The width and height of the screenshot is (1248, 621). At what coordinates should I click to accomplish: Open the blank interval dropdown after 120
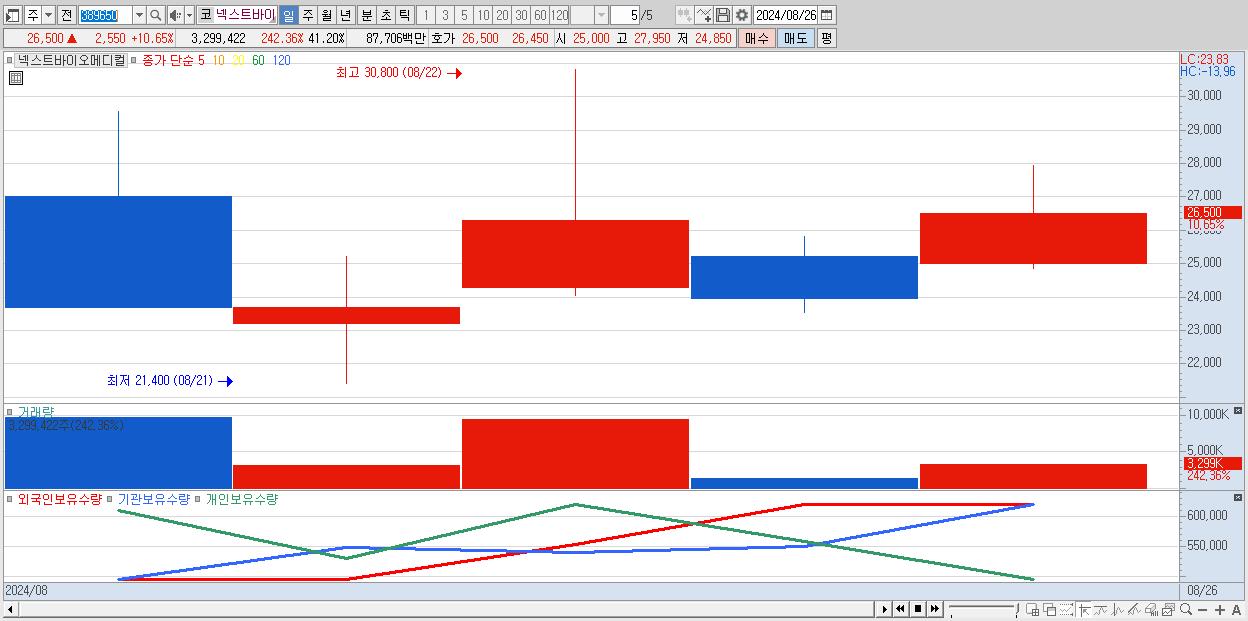[601, 15]
